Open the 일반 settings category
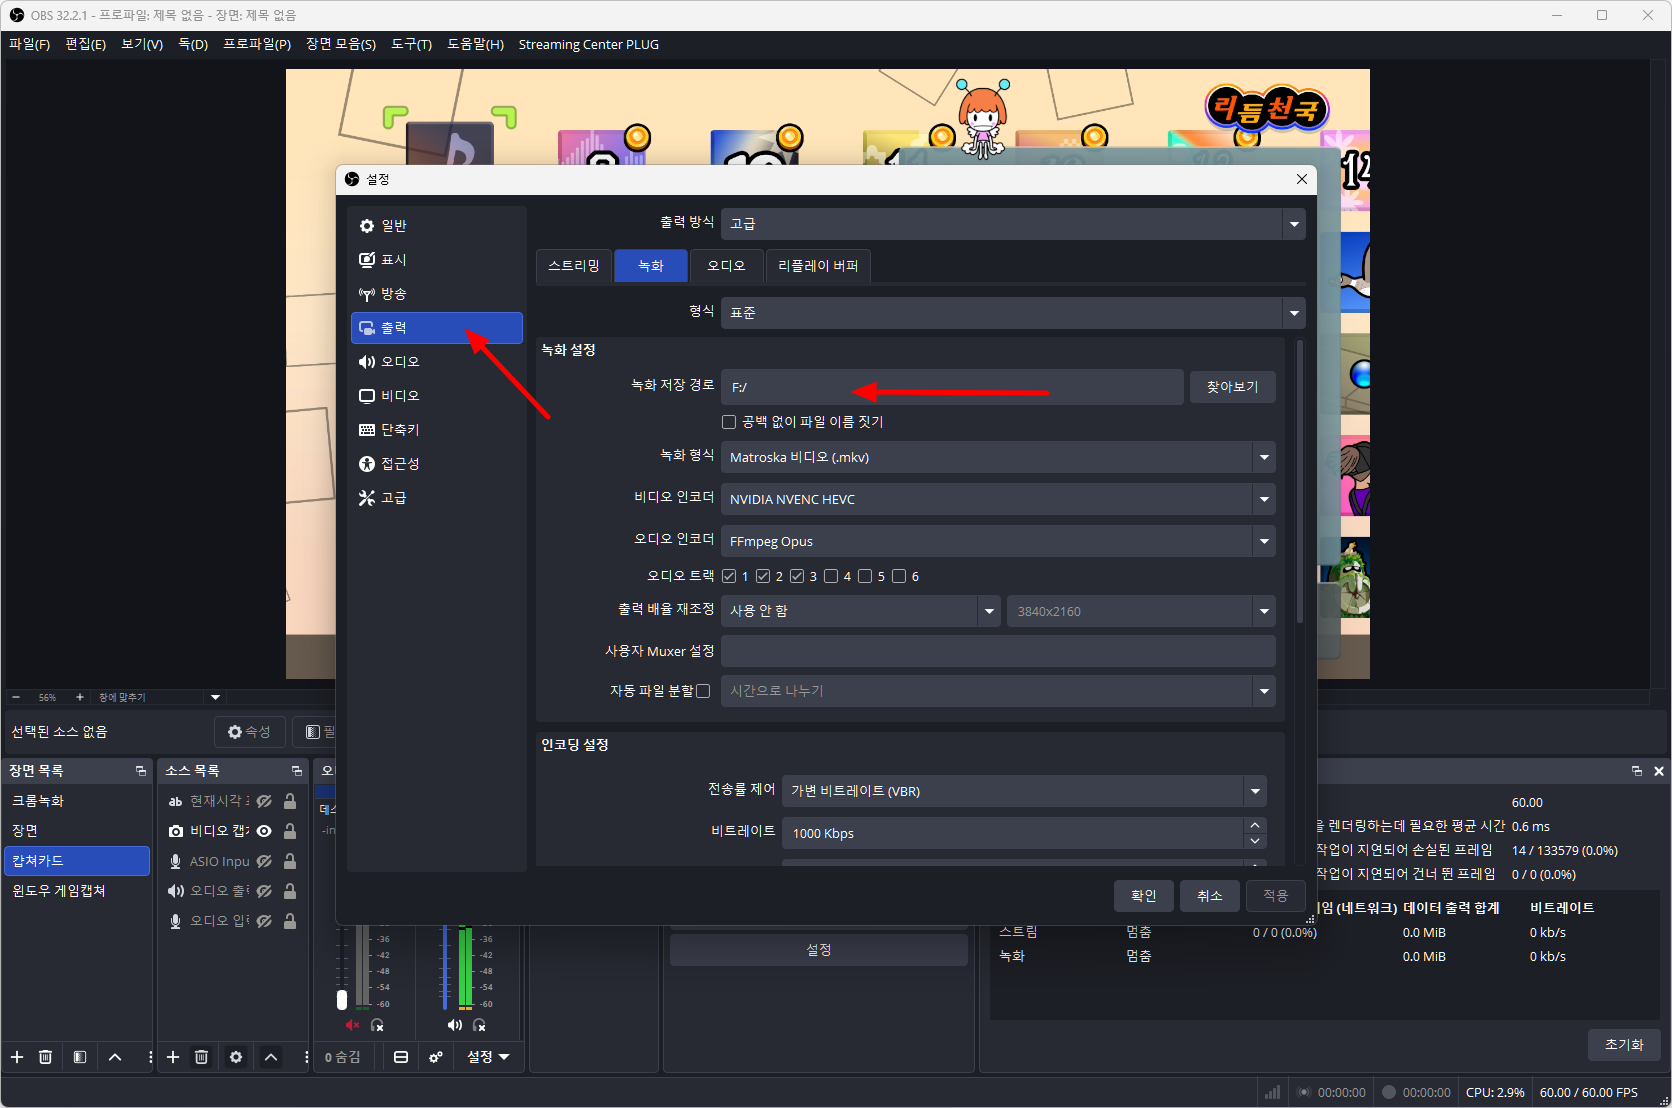Viewport: 1672px width, 1108px height. 436,226
